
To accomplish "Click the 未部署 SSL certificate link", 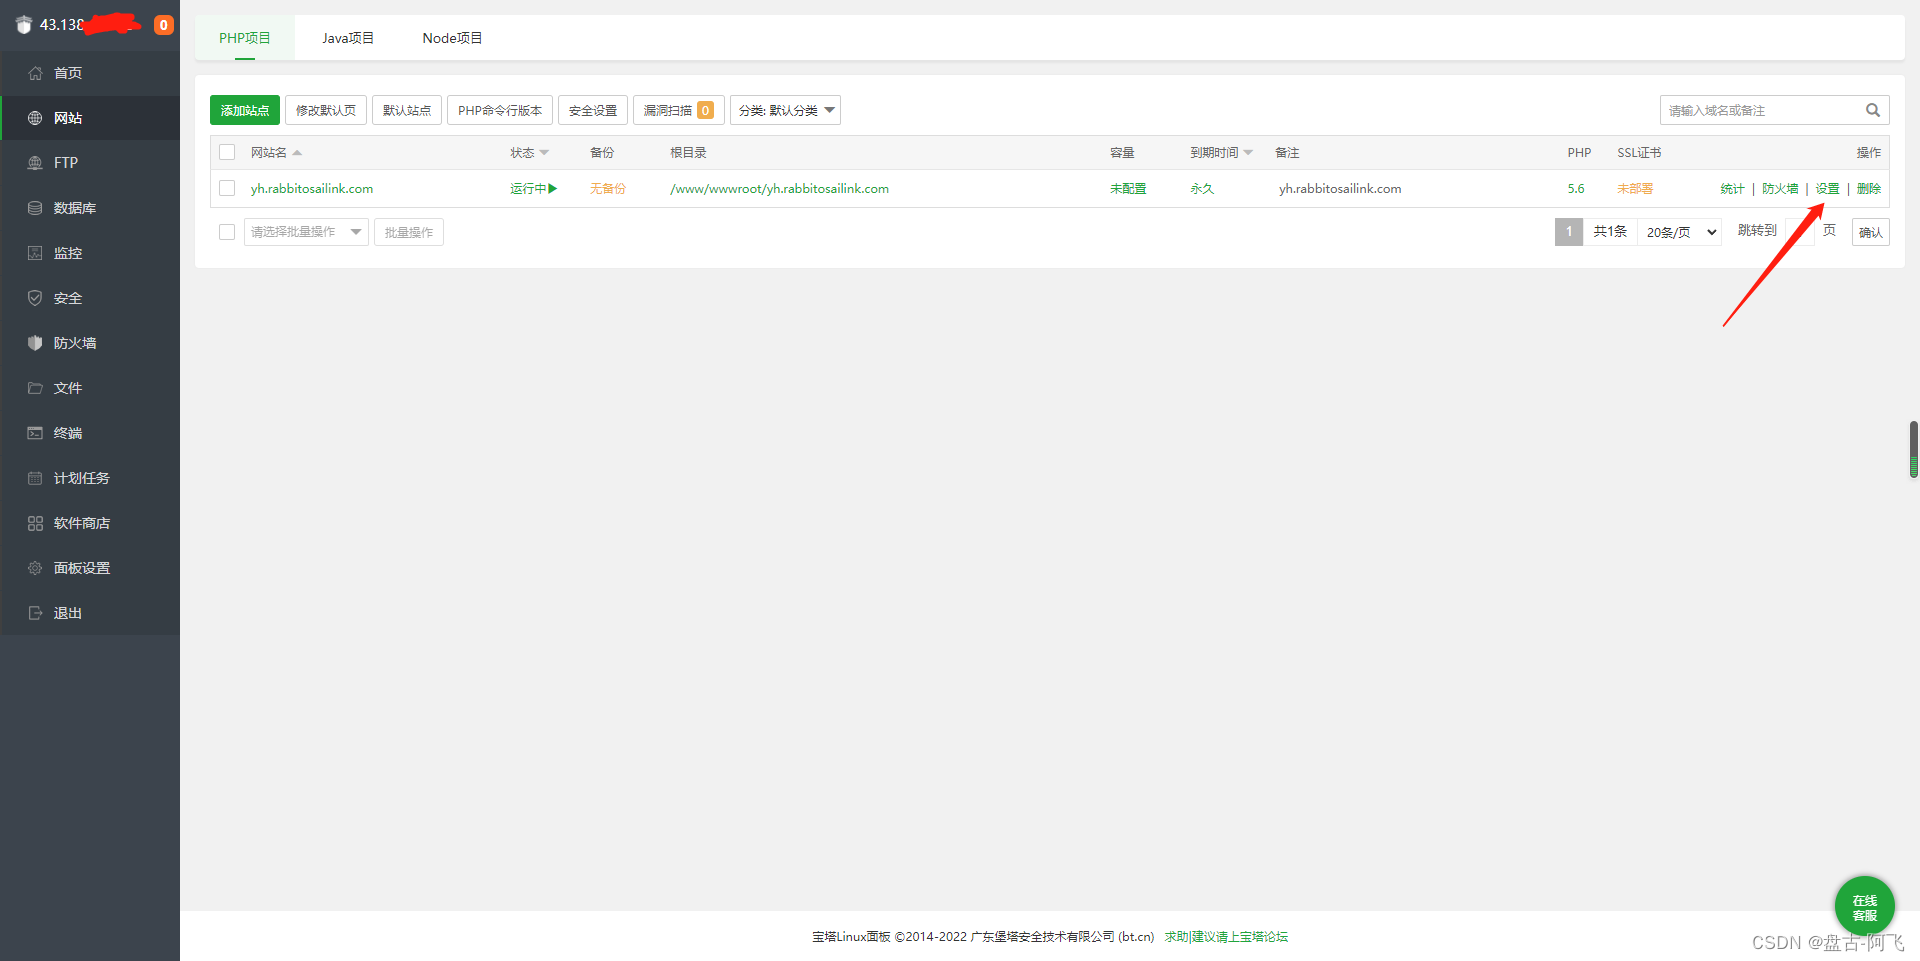I will click(1635, 188).
